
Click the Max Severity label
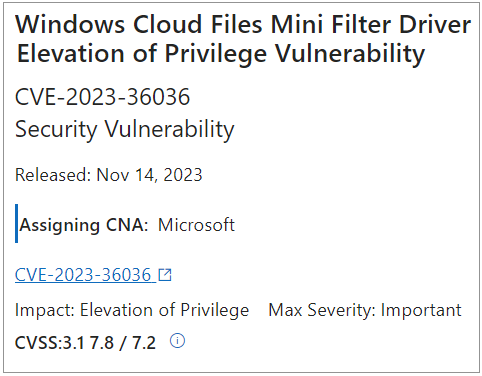coord(322,310)
